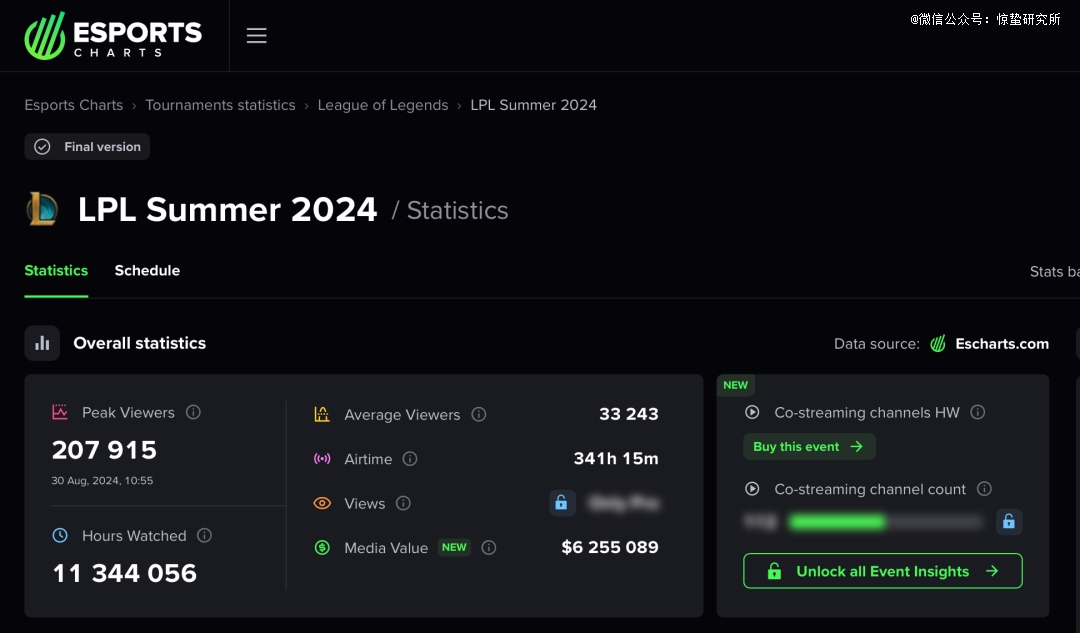
Task: Open the hamburger navigation menu
Action: tap(256, 36)
